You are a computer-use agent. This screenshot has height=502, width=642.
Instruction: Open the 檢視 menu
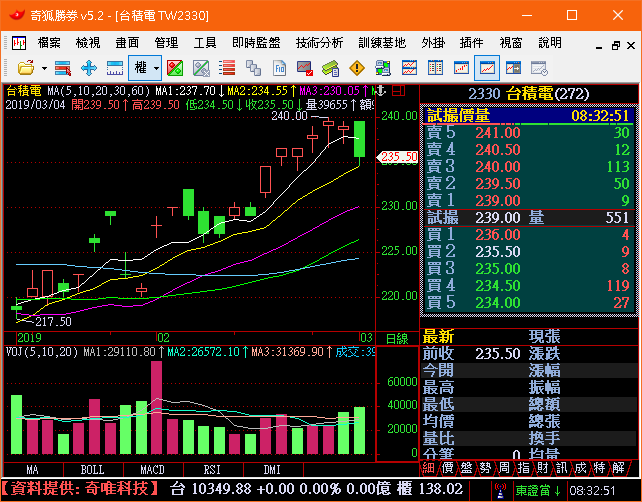88,43
